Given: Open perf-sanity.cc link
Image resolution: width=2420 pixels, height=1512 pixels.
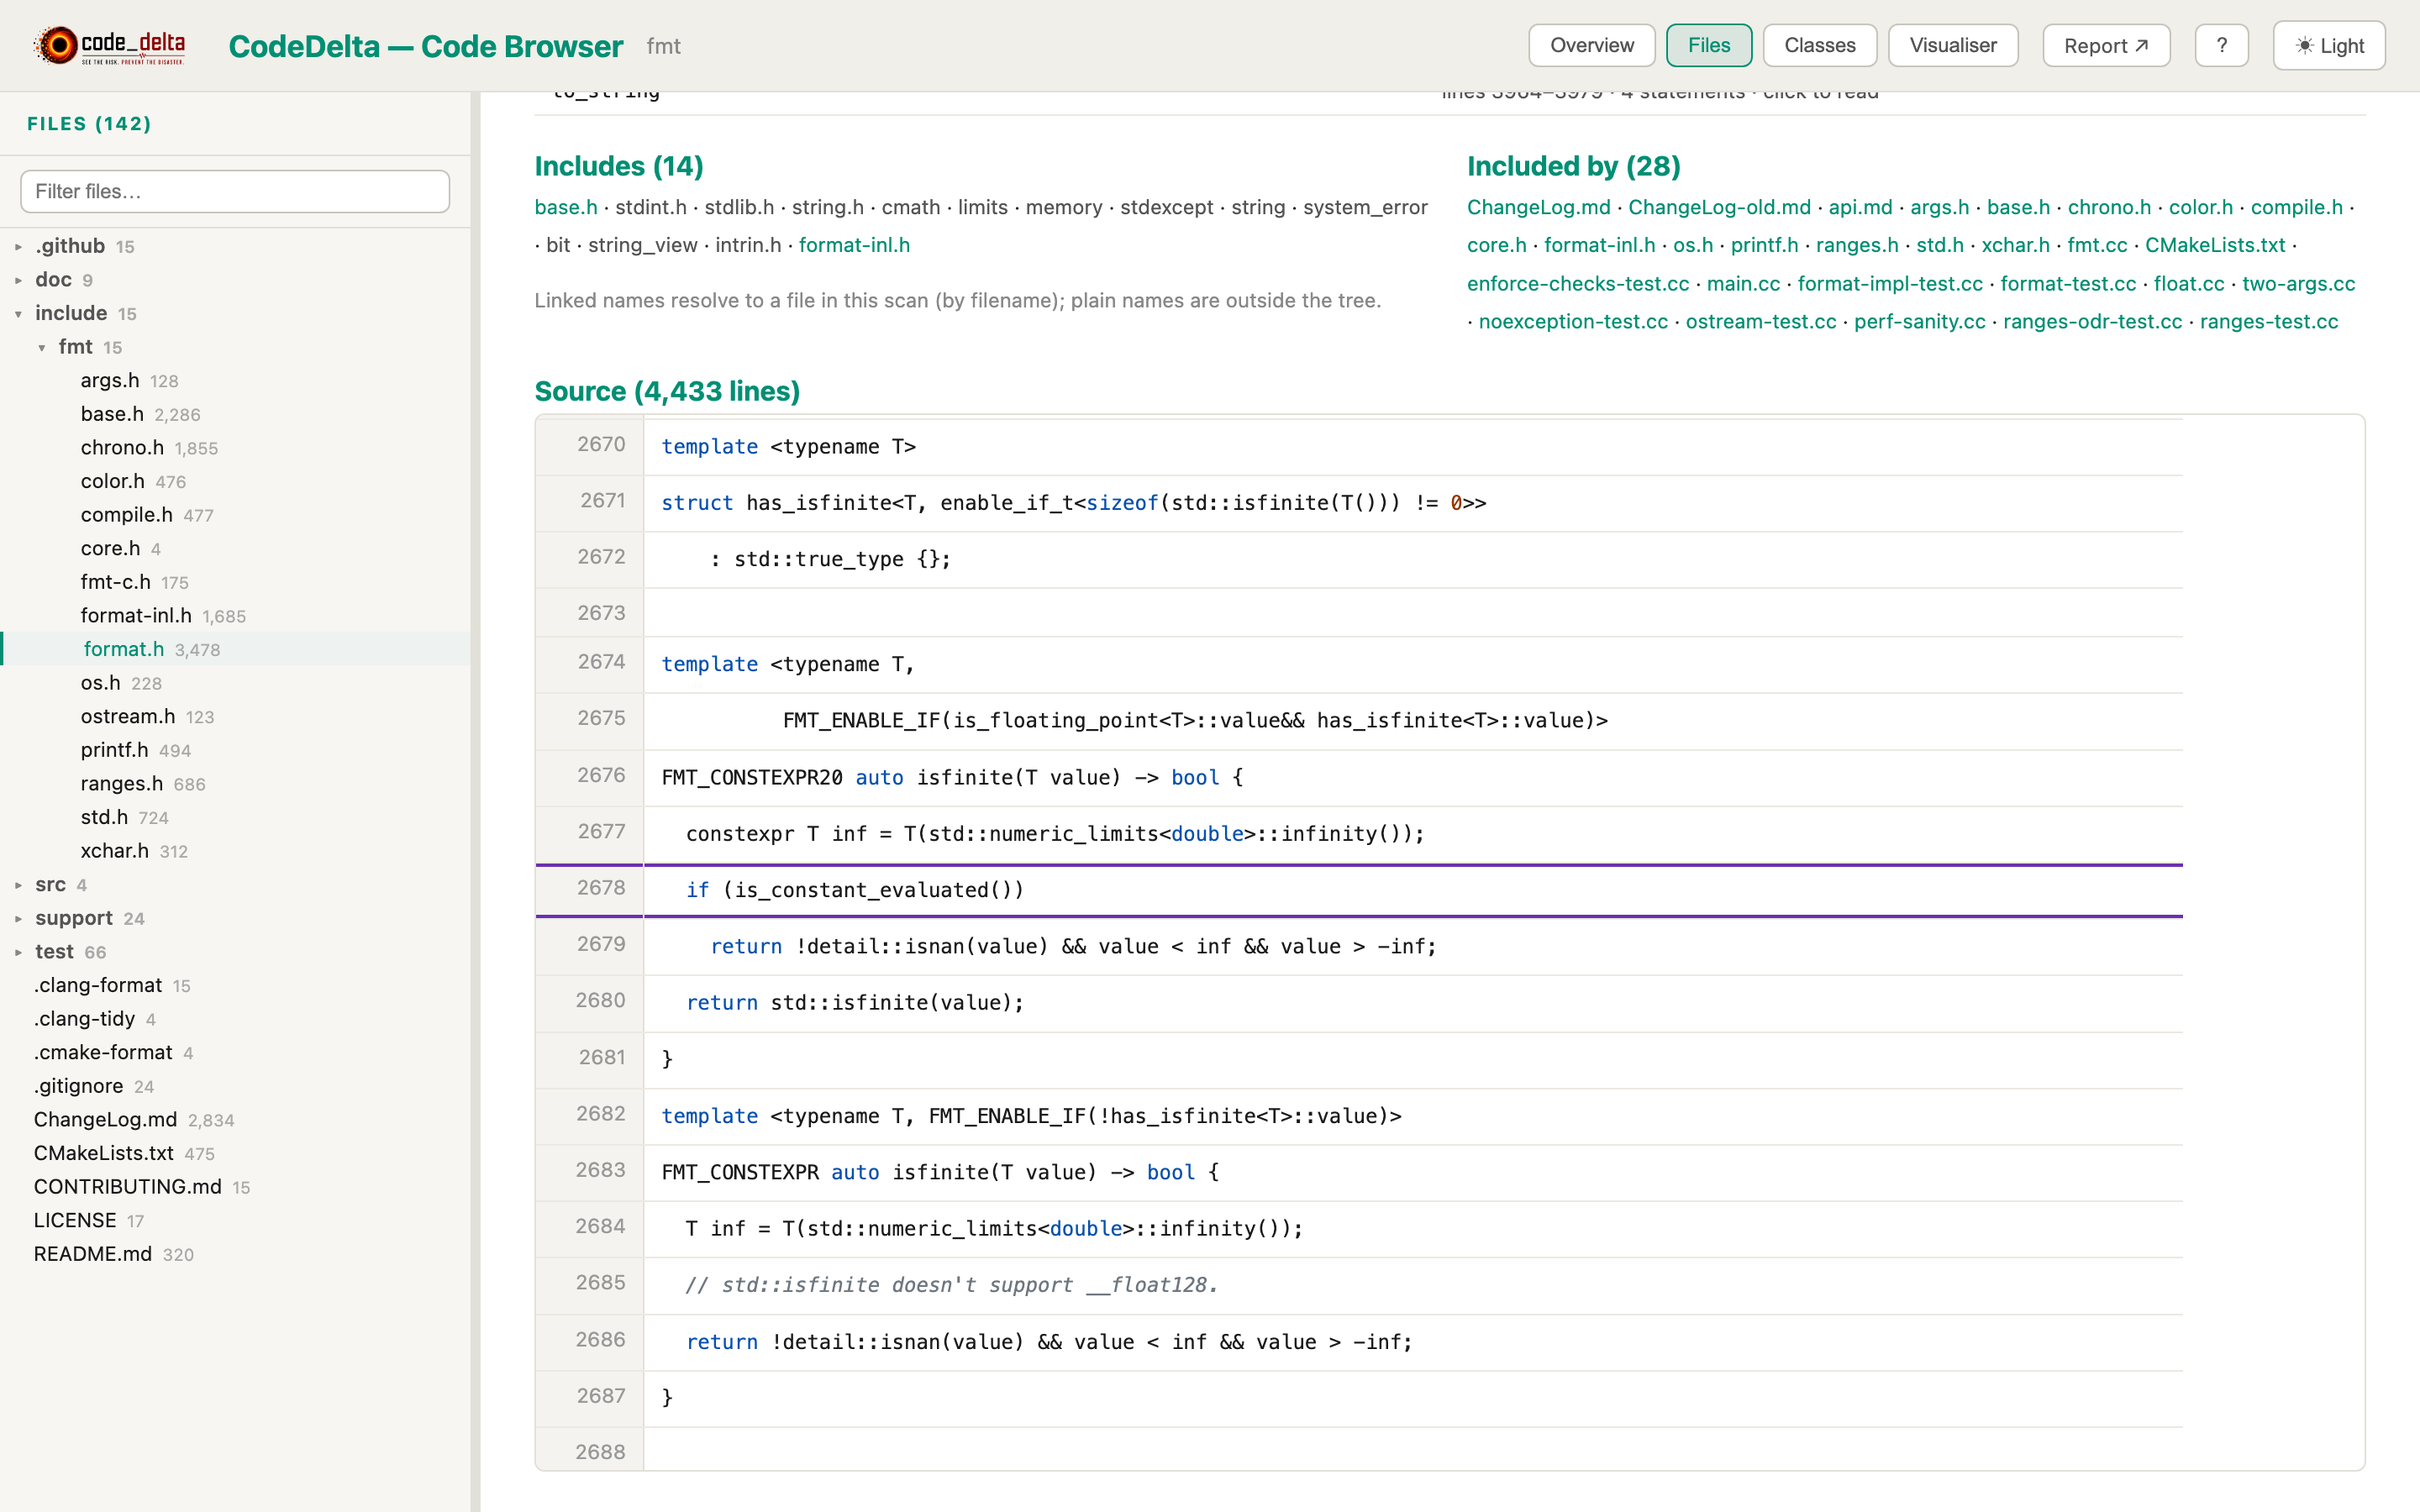Looking at the screenshot, I should click(1919, 322).
